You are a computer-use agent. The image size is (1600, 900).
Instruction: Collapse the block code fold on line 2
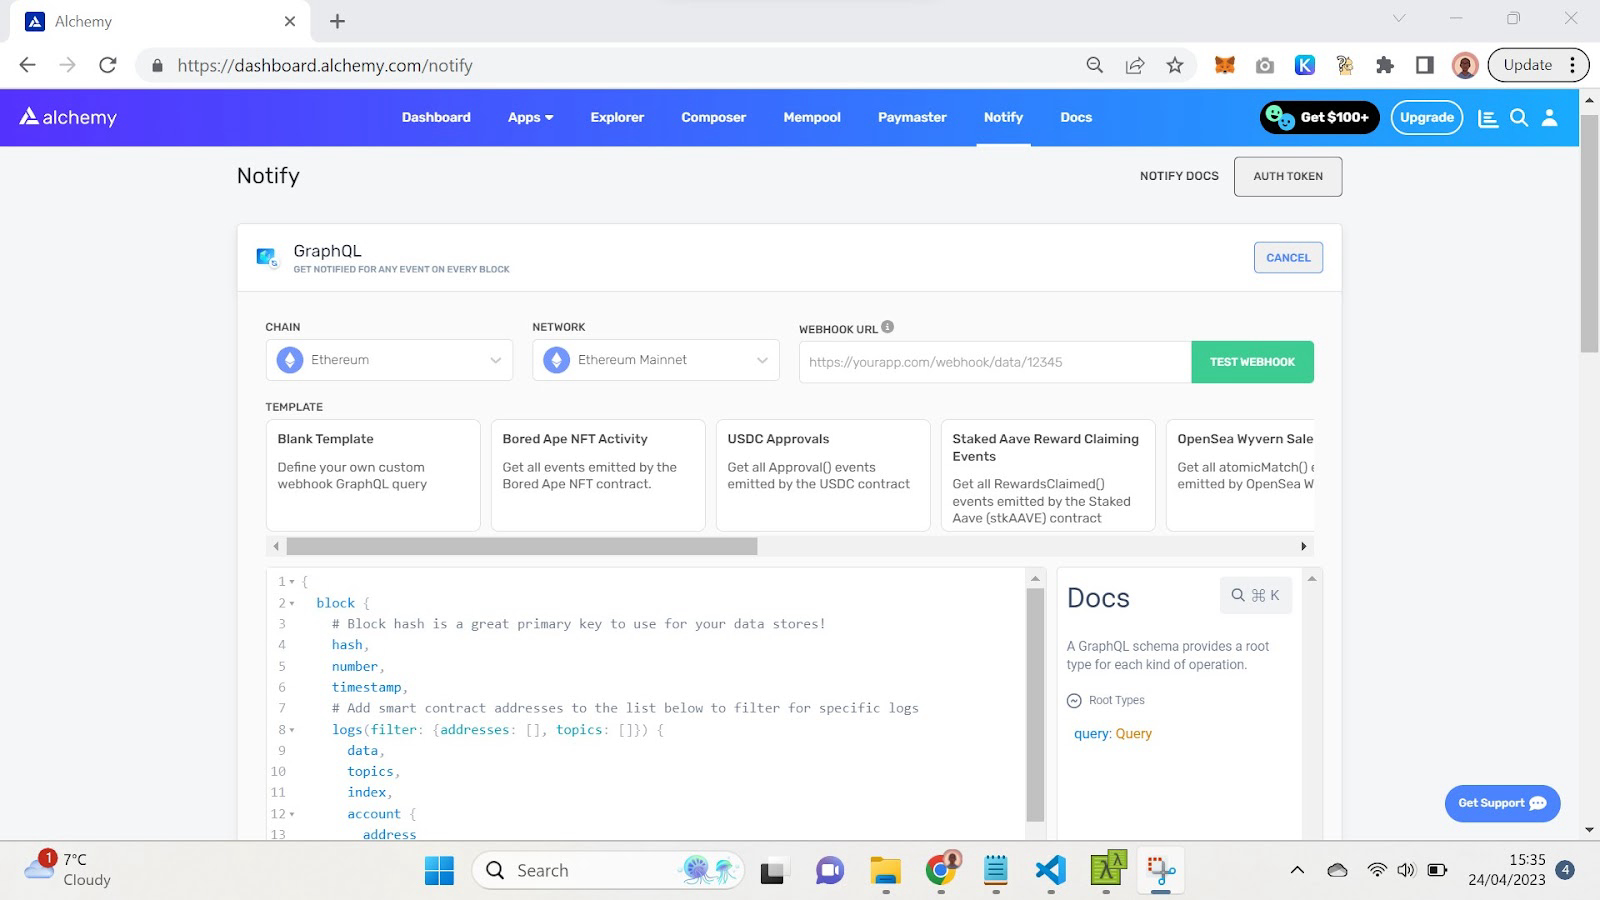coord(292,603)
